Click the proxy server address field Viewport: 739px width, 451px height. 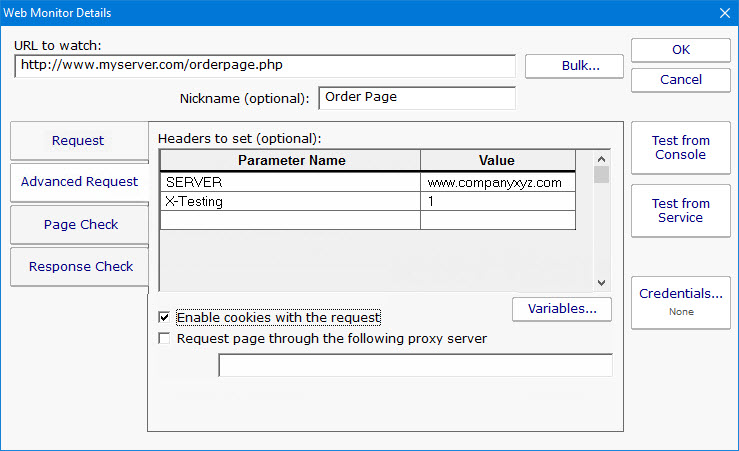415,365
